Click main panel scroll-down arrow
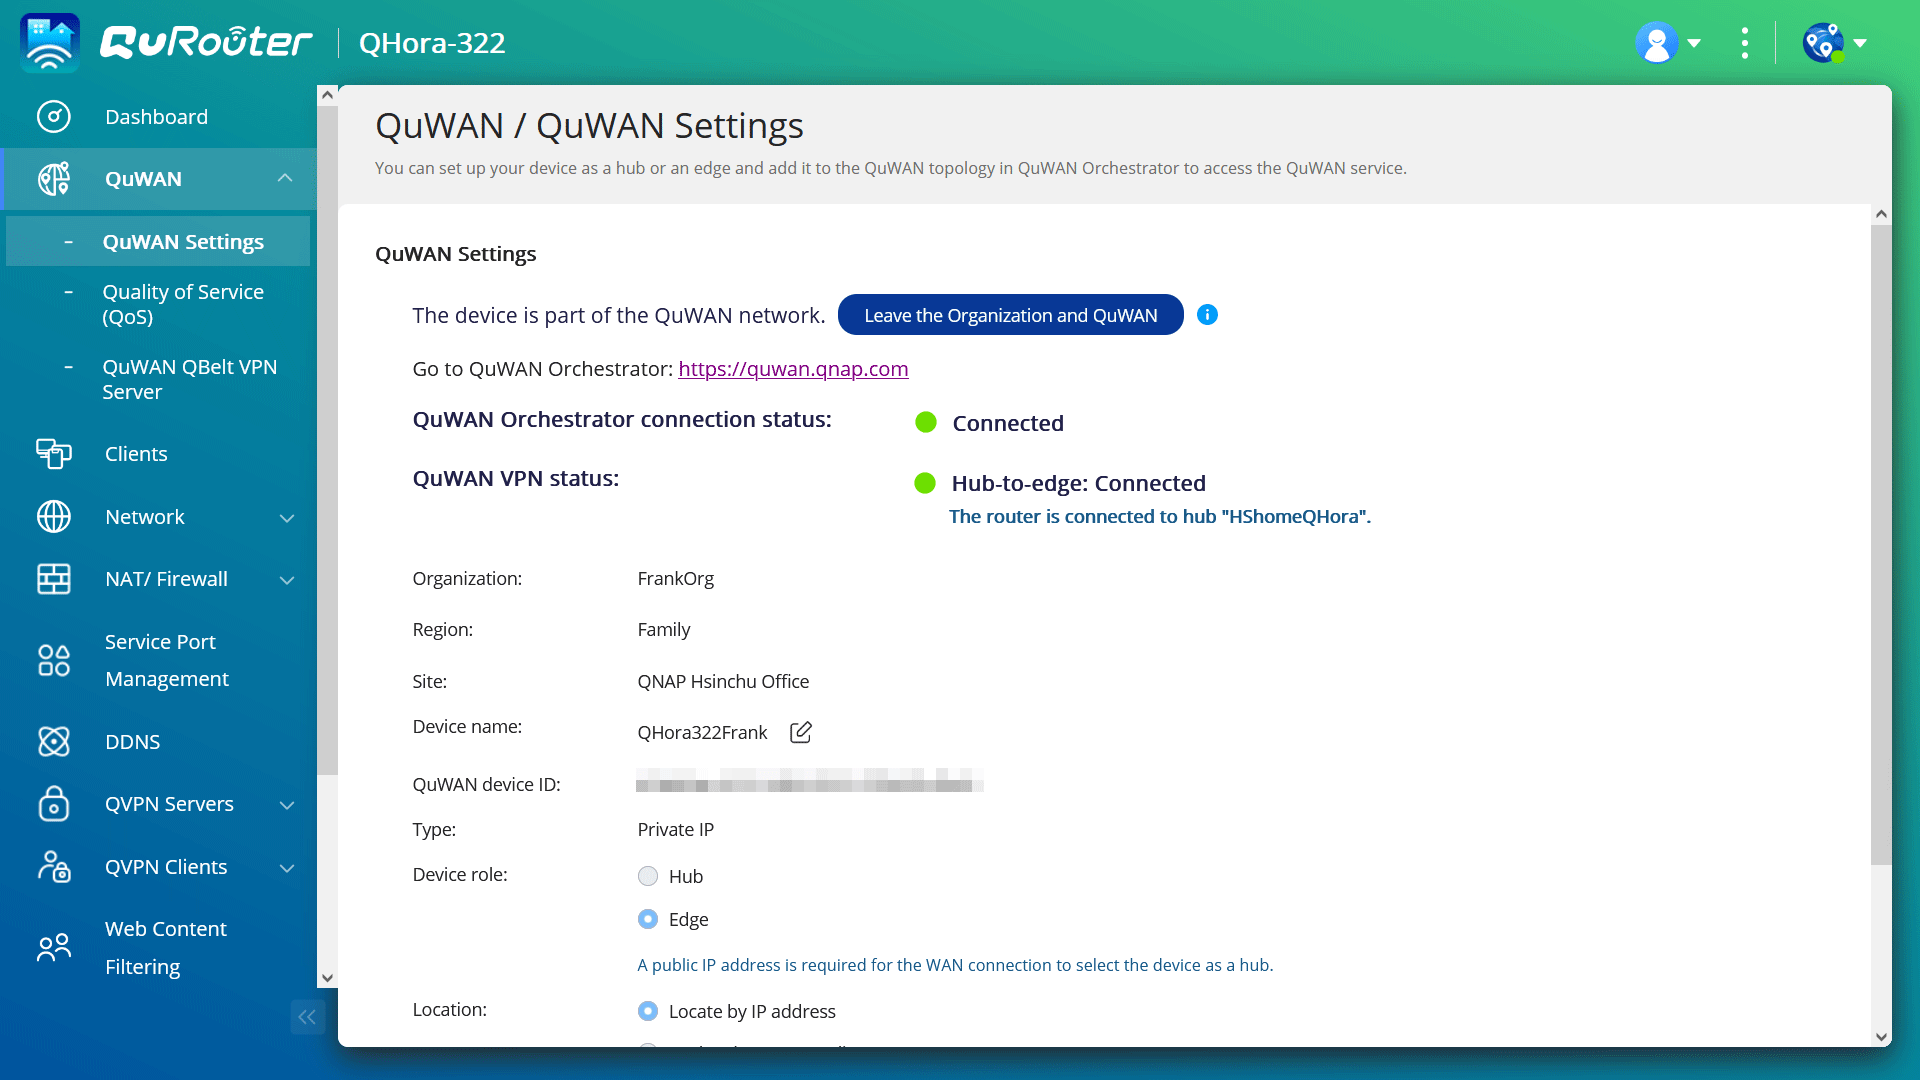 pos(1881,1037)
